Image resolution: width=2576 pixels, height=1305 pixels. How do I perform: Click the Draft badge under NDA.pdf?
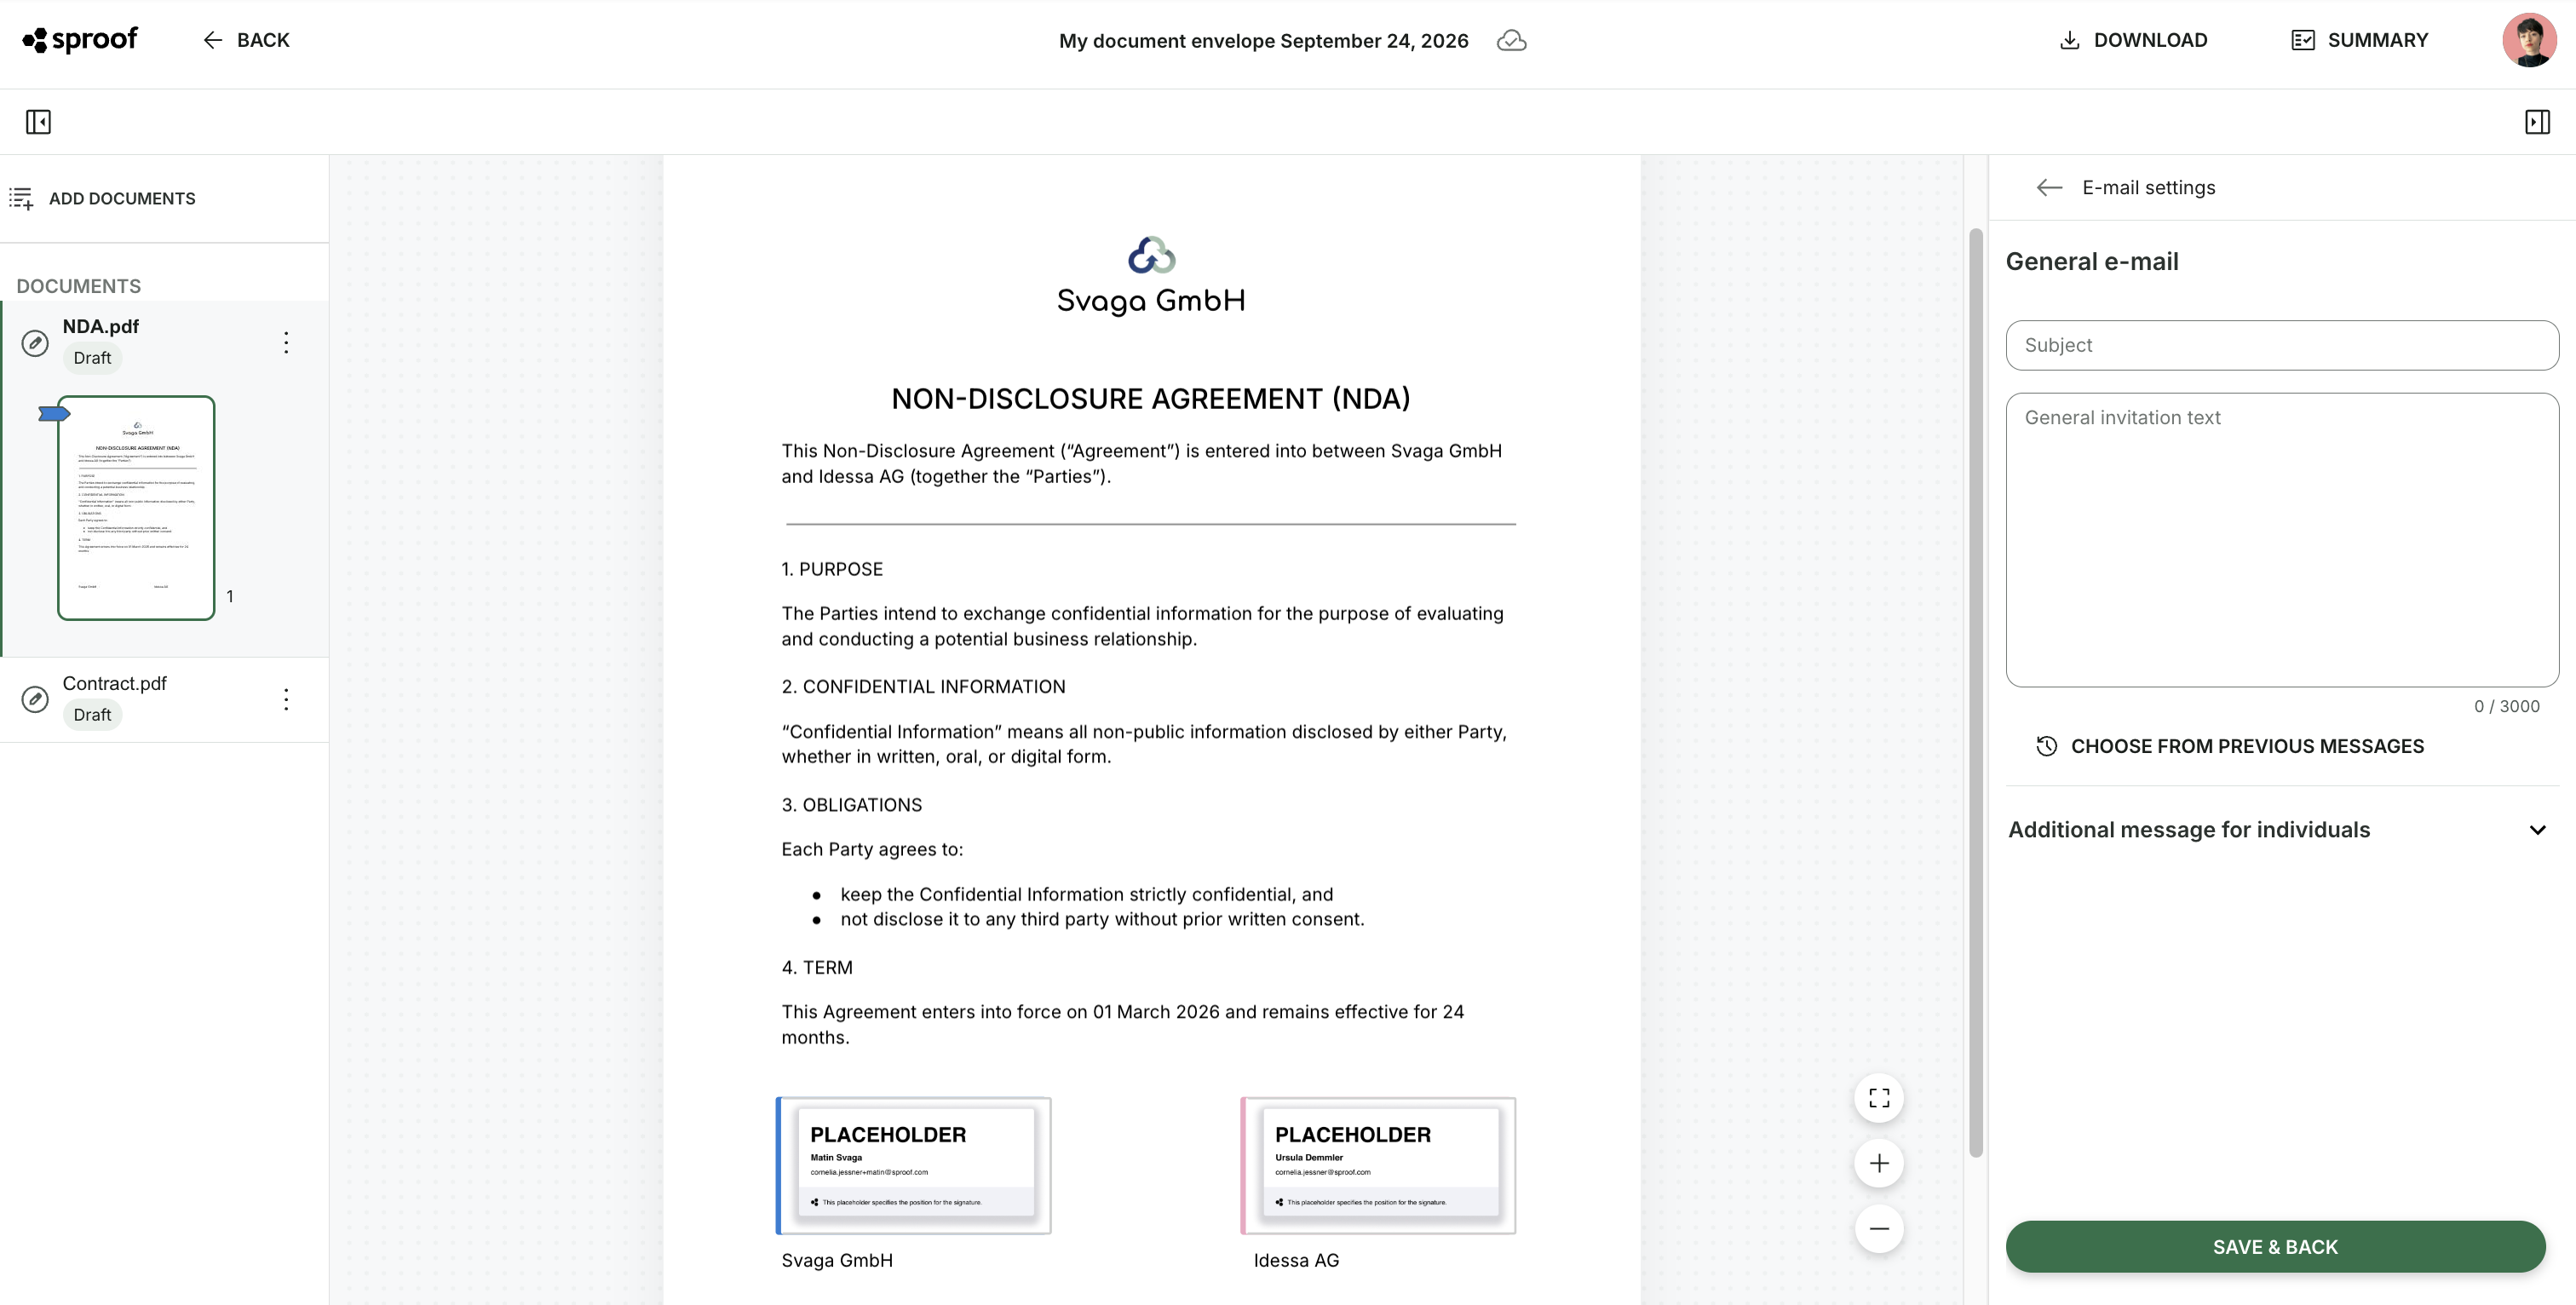point(92,358)
